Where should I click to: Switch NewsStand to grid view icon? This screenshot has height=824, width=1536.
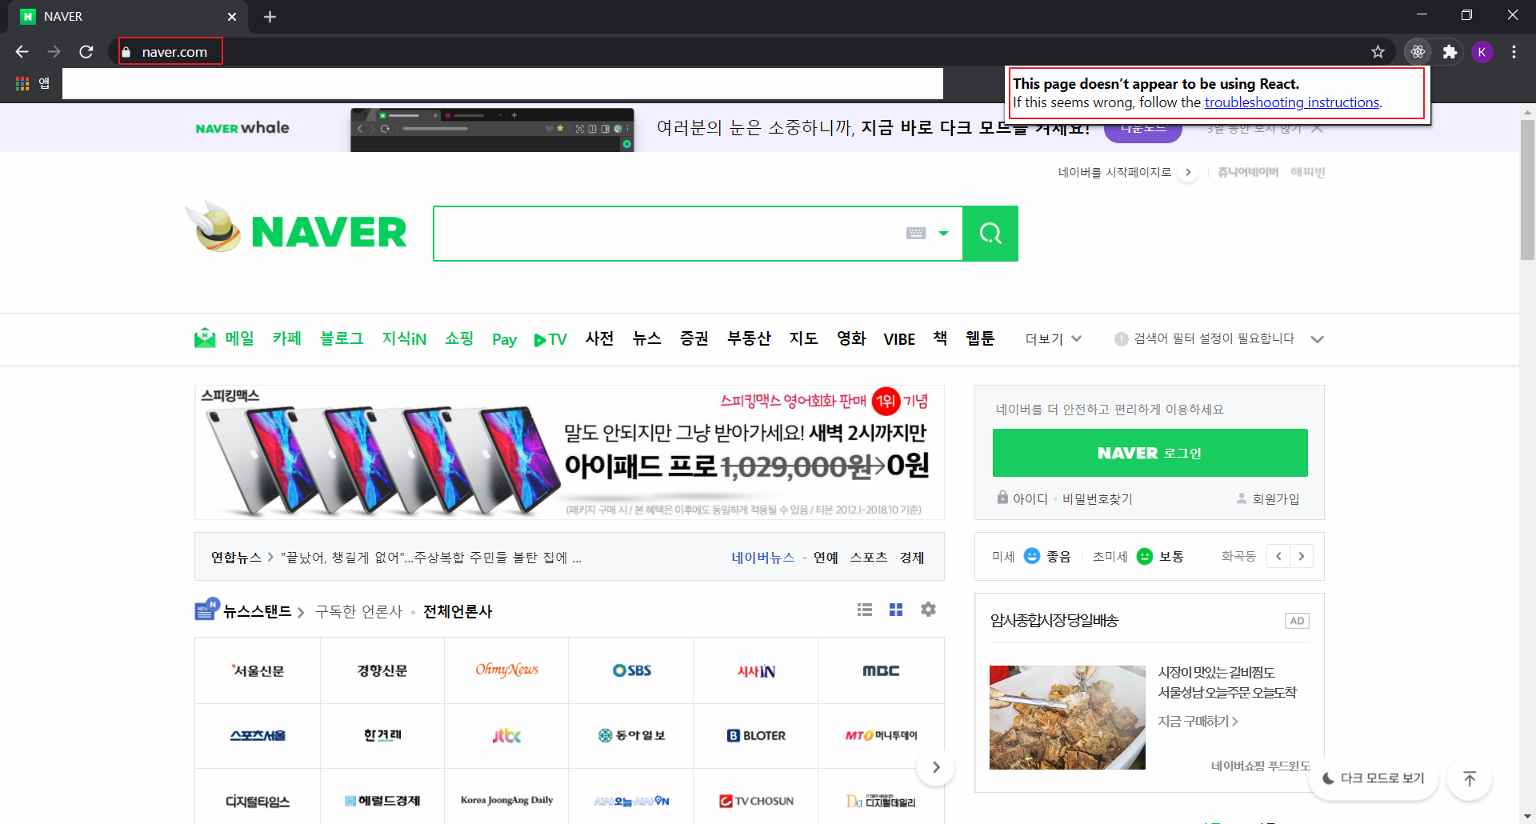pyautogui.click(x=896, y=609)
